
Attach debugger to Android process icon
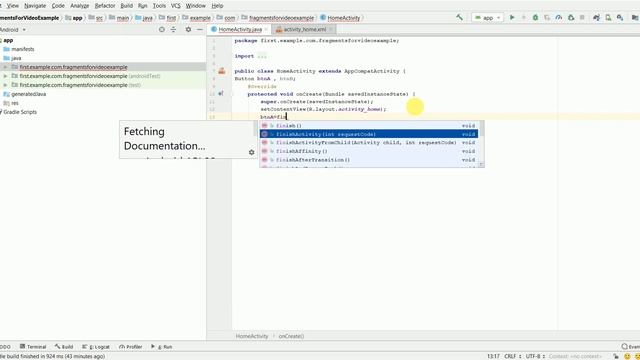[x=571, y=18]
